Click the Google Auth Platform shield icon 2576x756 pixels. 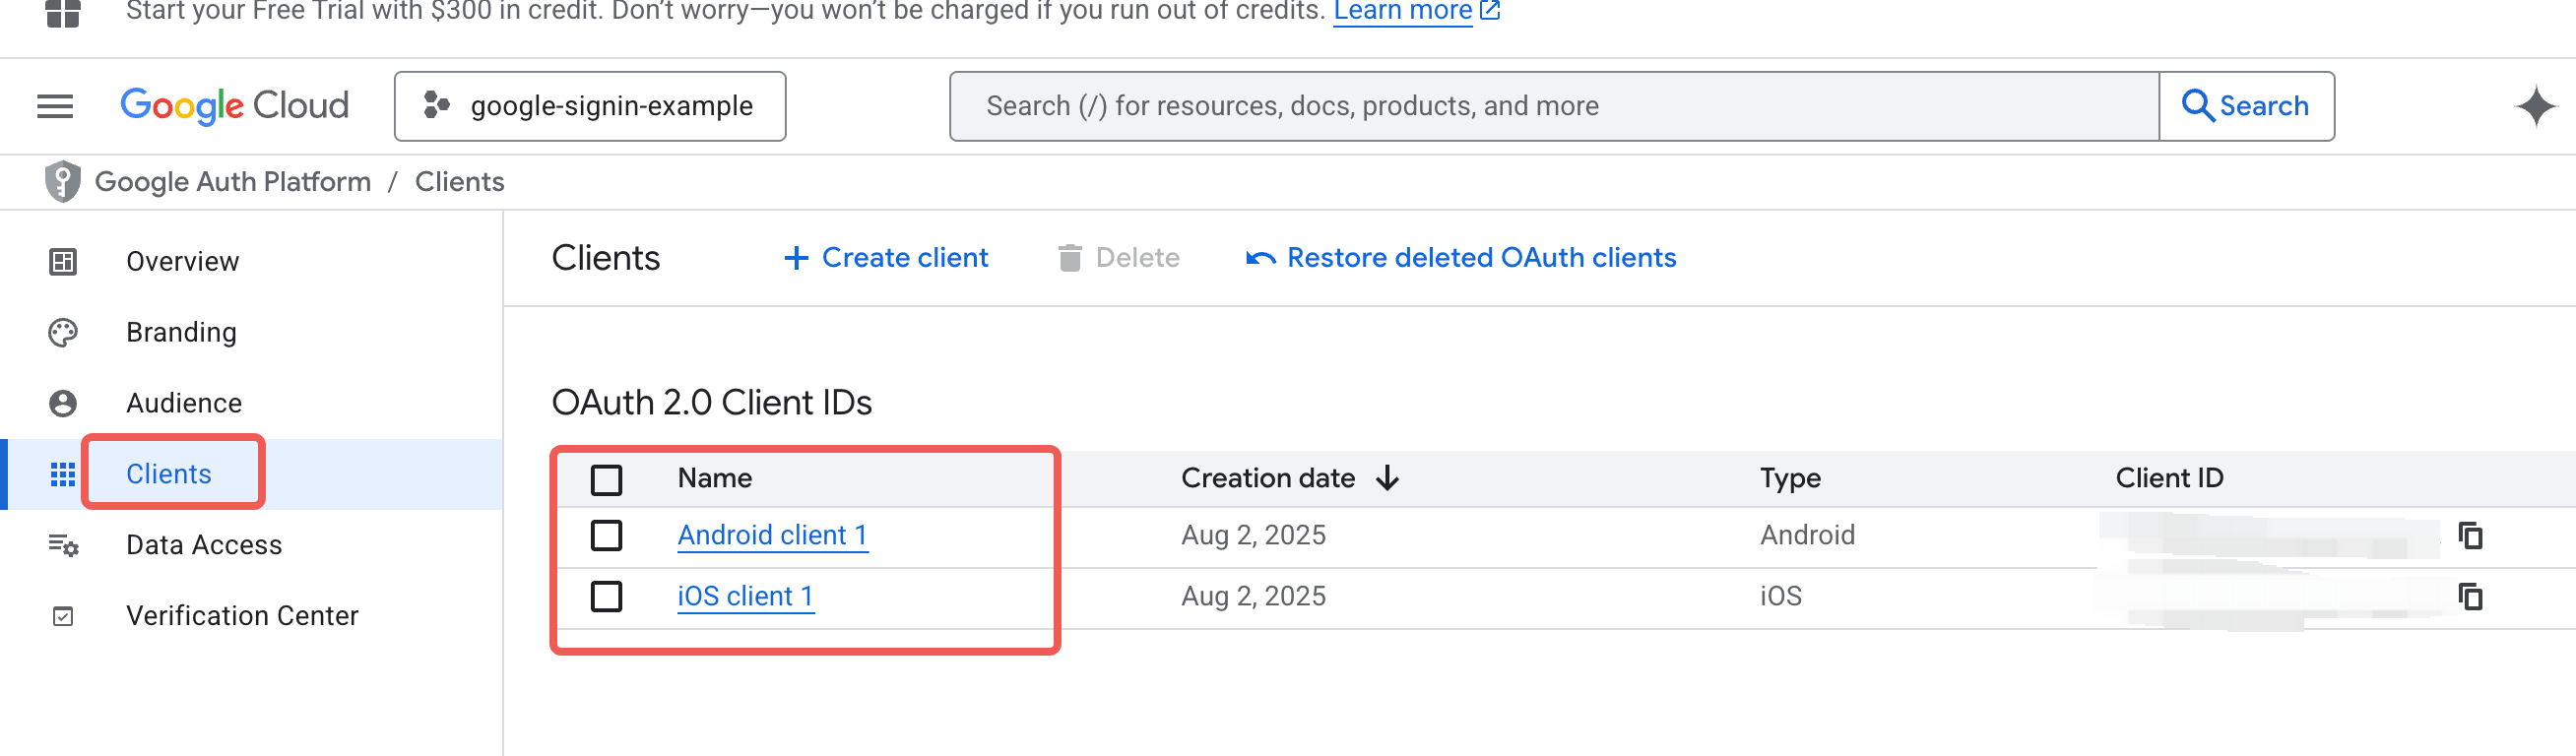click(x=62, y=182)
